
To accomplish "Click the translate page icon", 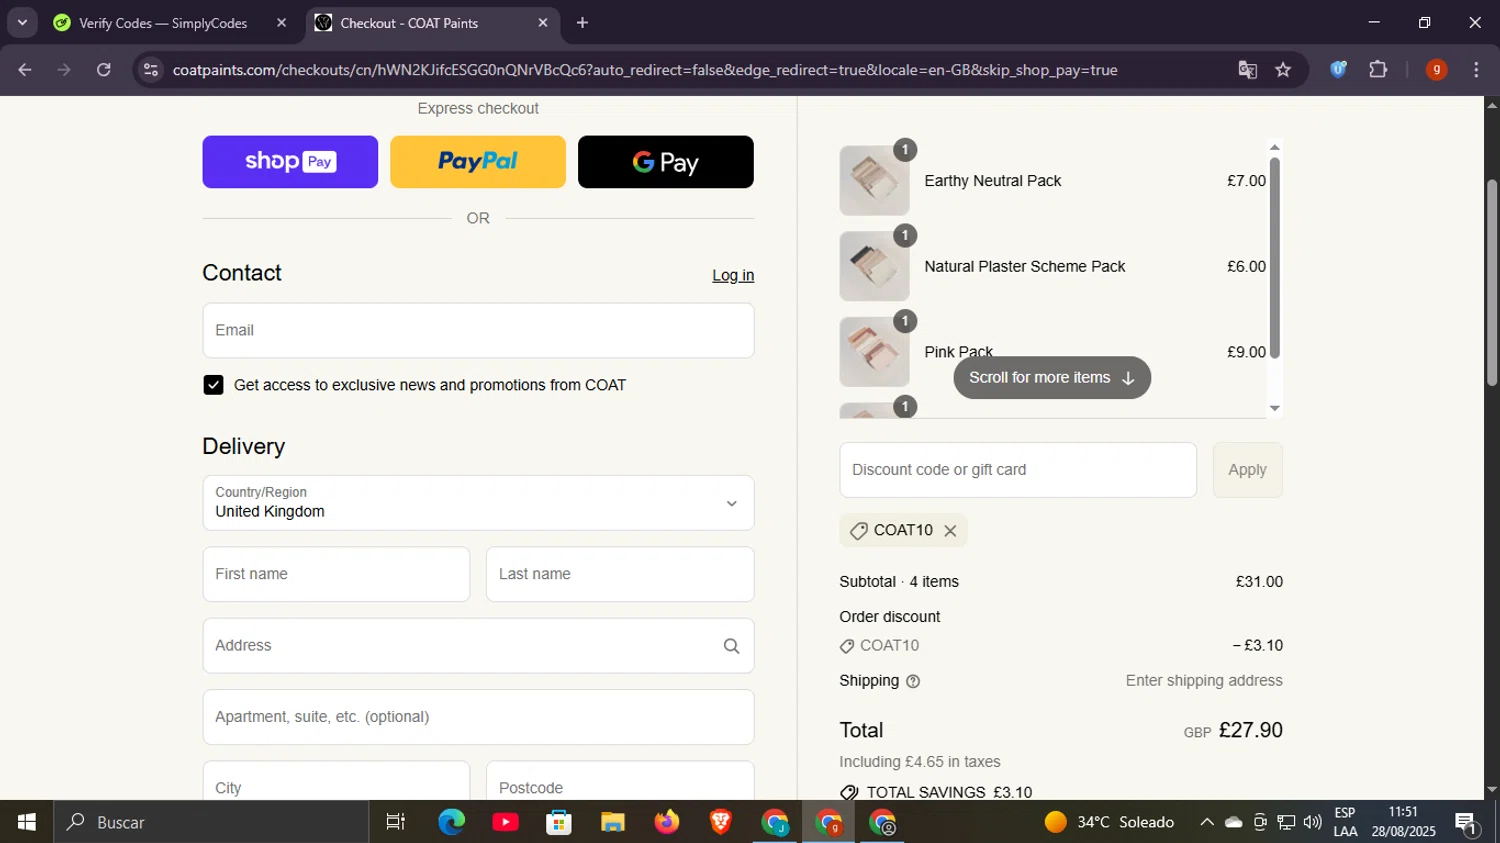I will [1247, 70].
